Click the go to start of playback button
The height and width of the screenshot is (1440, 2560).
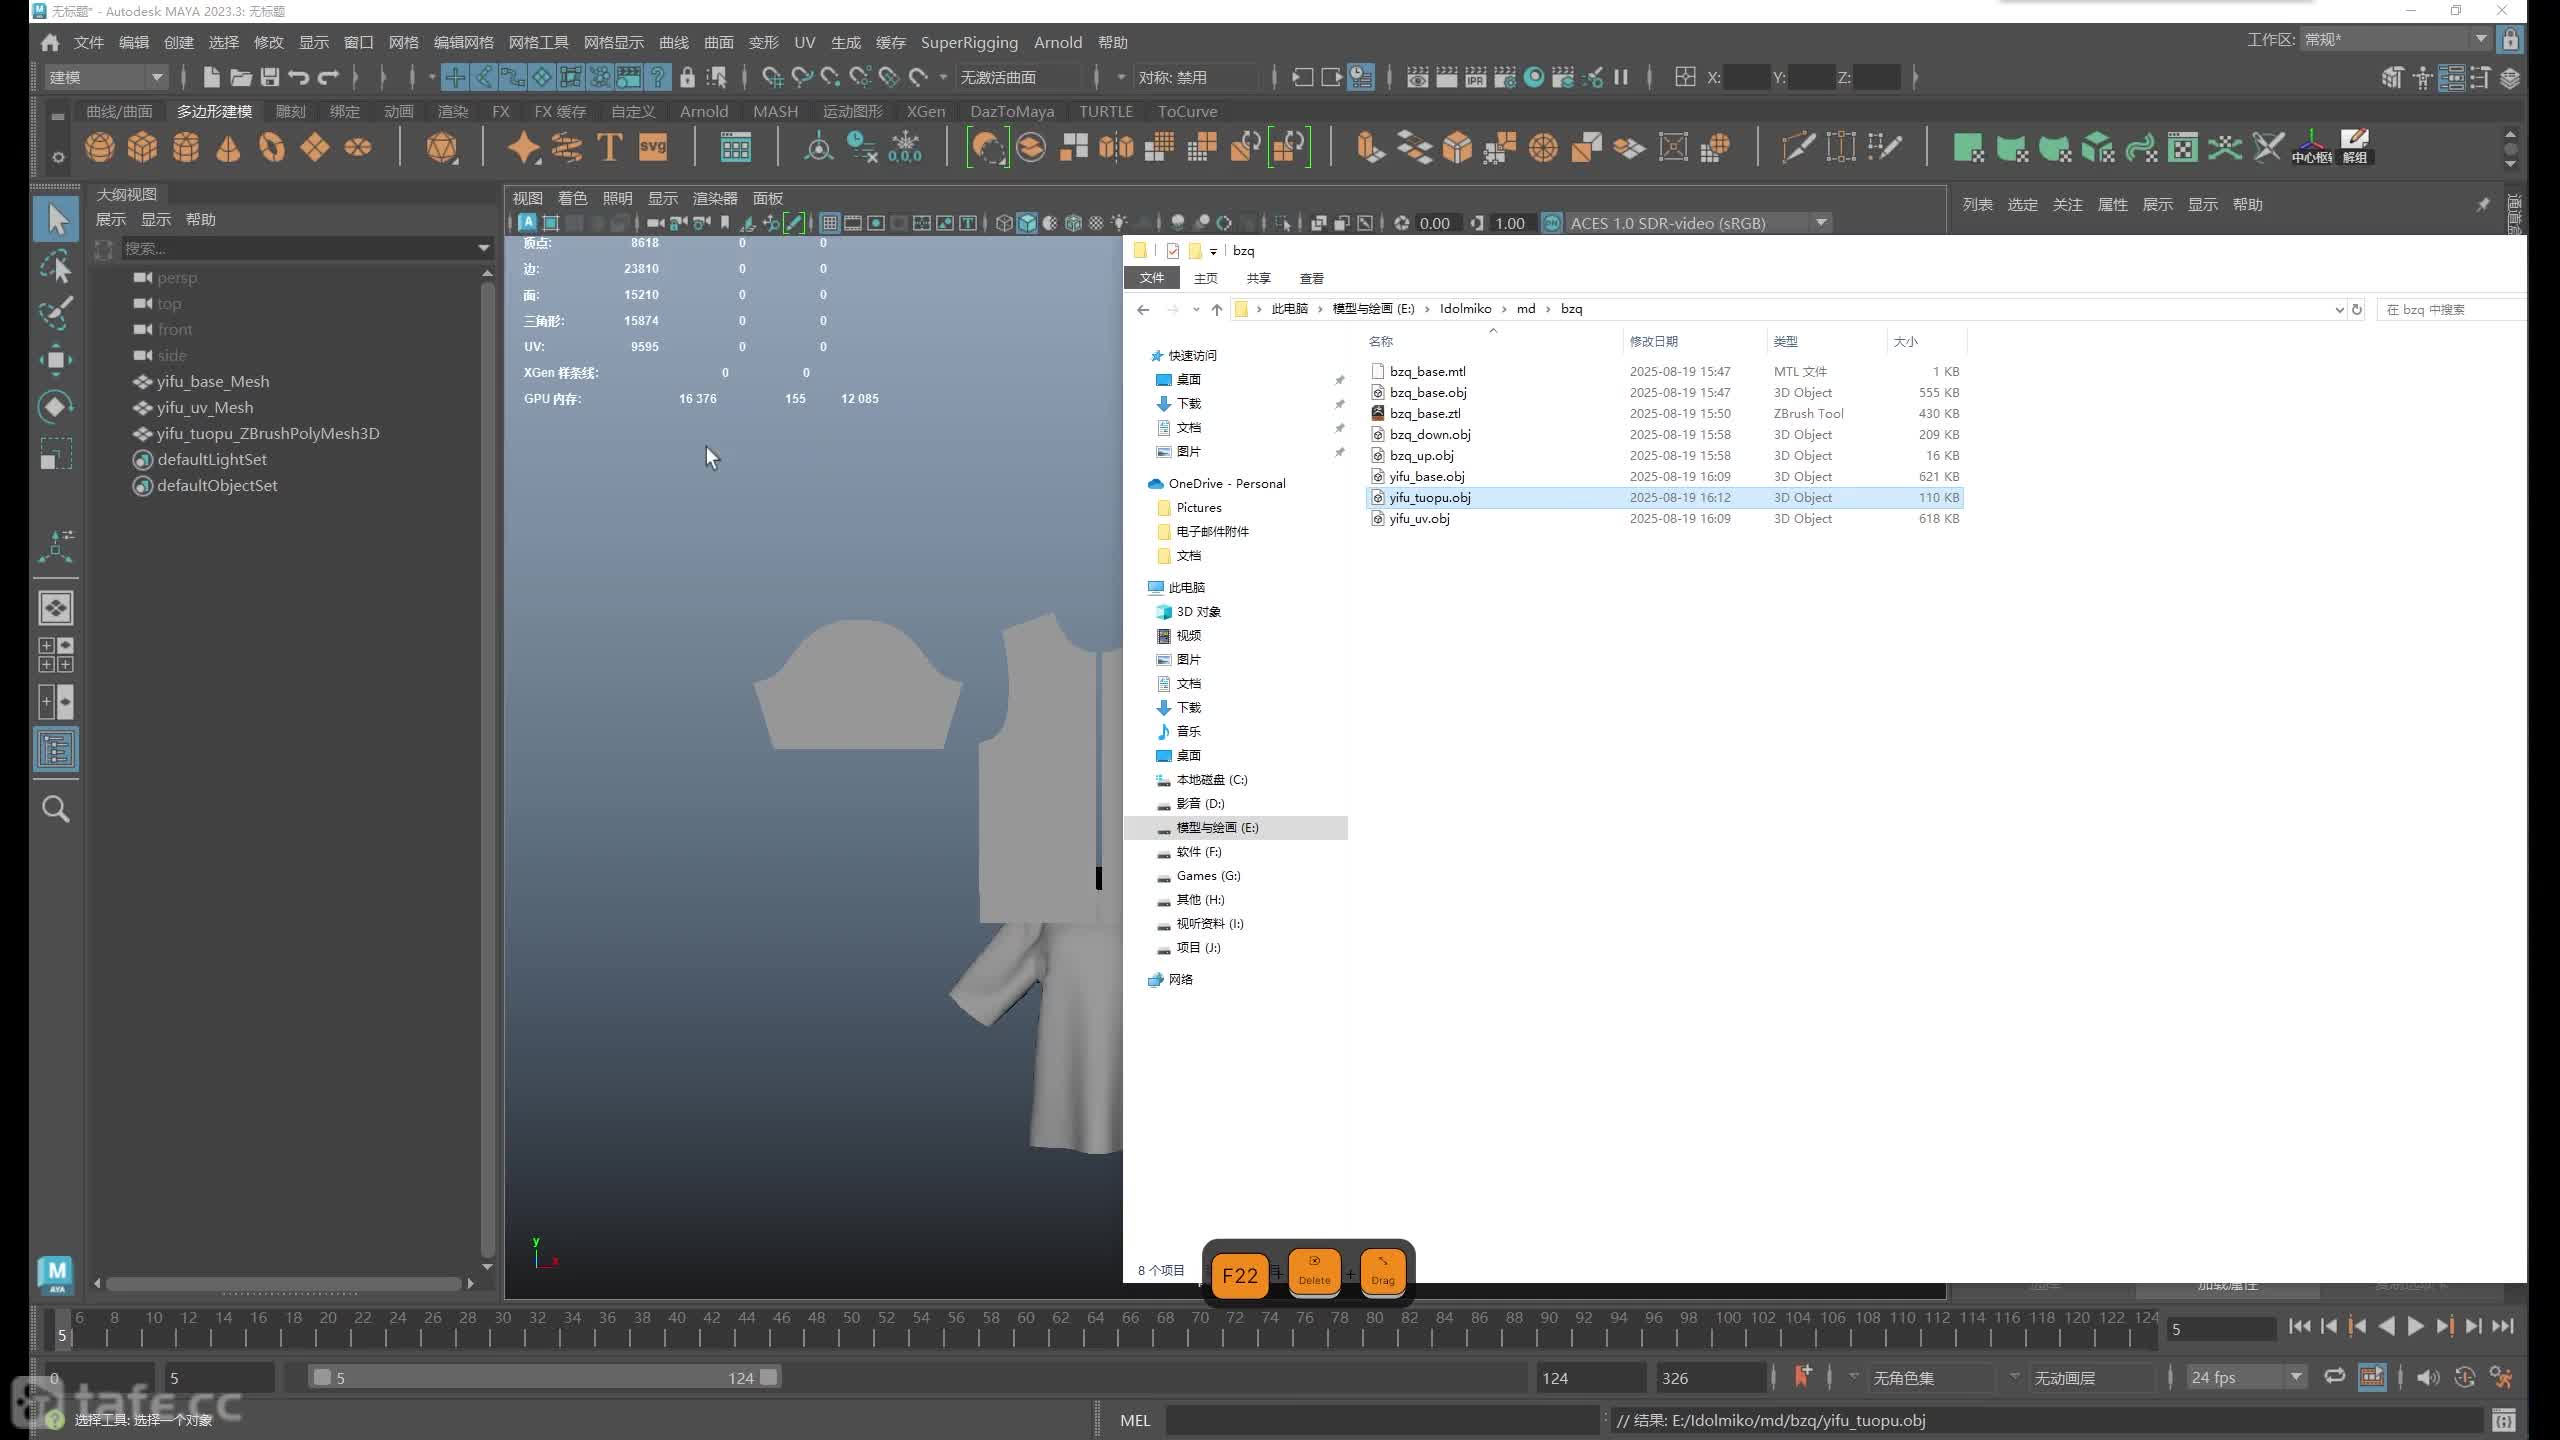(2299, 1326)
